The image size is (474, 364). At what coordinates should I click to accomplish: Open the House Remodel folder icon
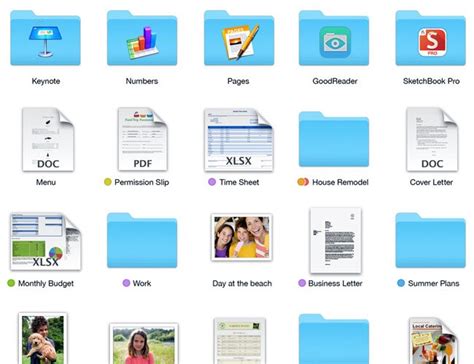pyautogui.click(x=334, y=139)
